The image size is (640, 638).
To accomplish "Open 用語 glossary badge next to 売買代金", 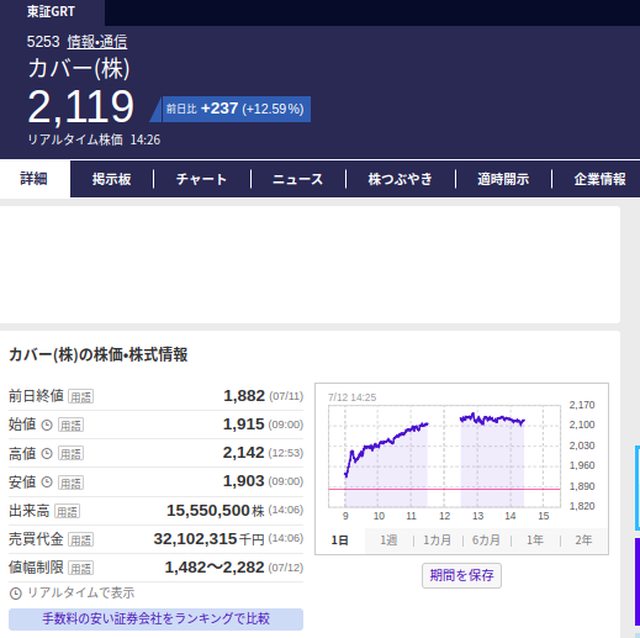I will coord(80,540).
